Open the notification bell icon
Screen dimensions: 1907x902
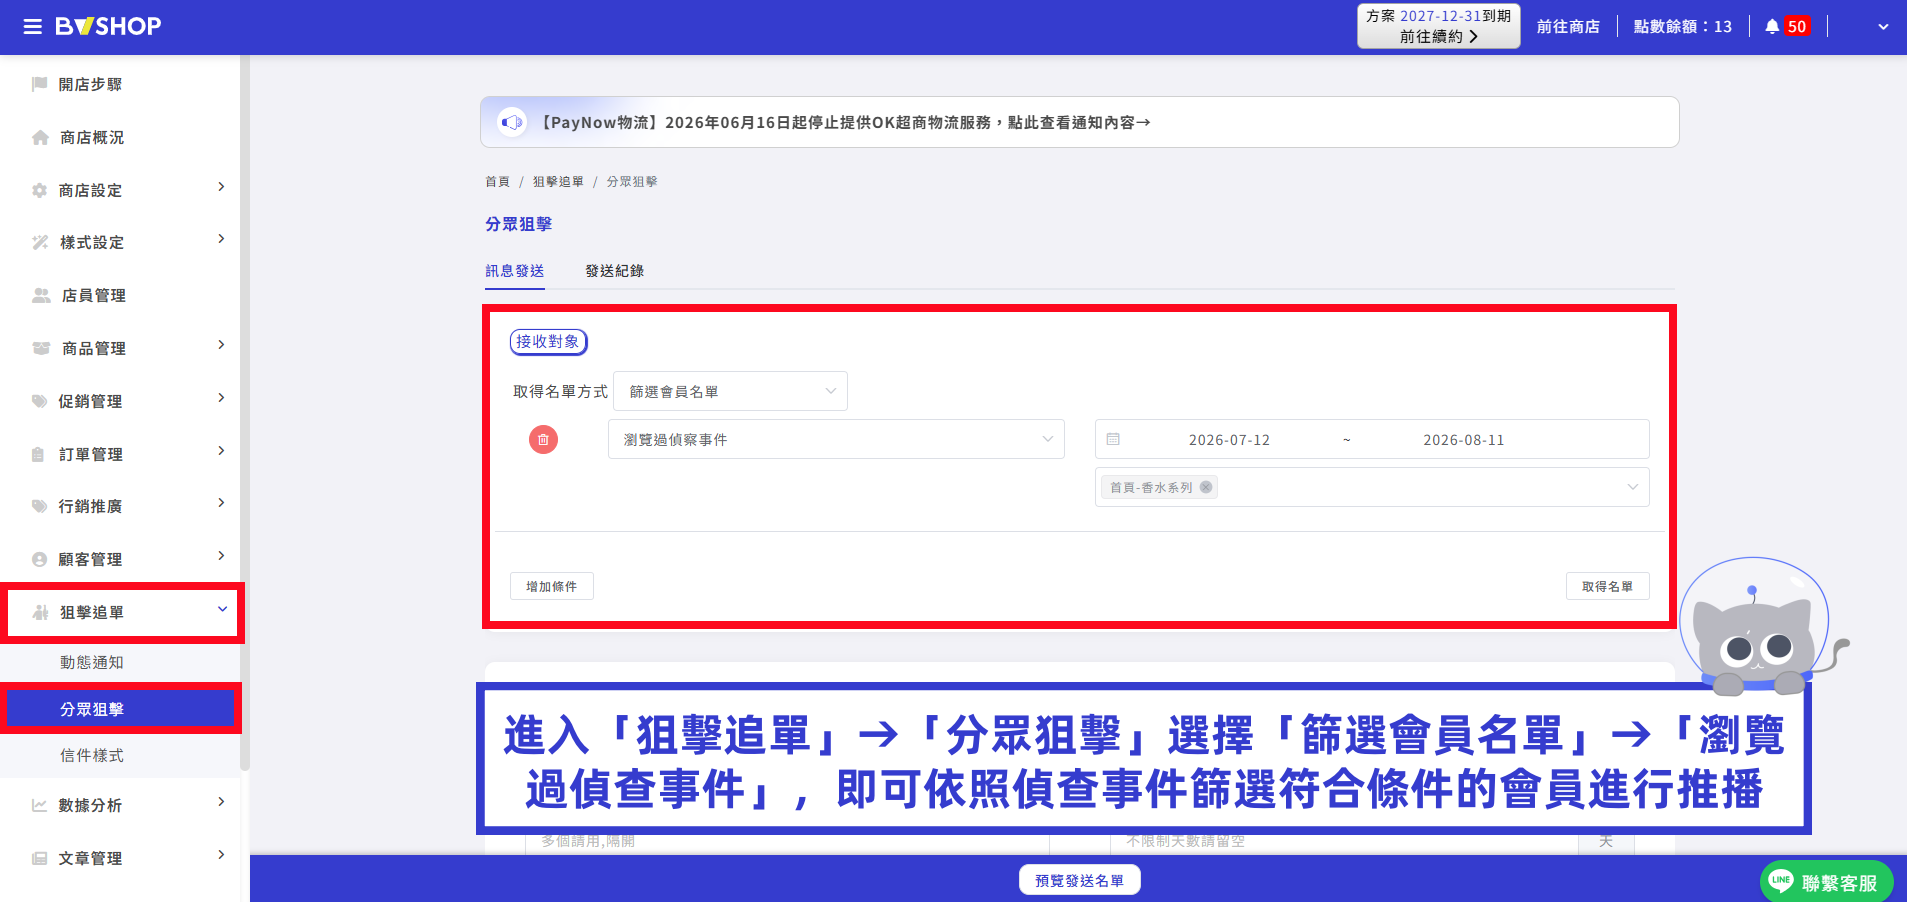[x=1772, y=27]
